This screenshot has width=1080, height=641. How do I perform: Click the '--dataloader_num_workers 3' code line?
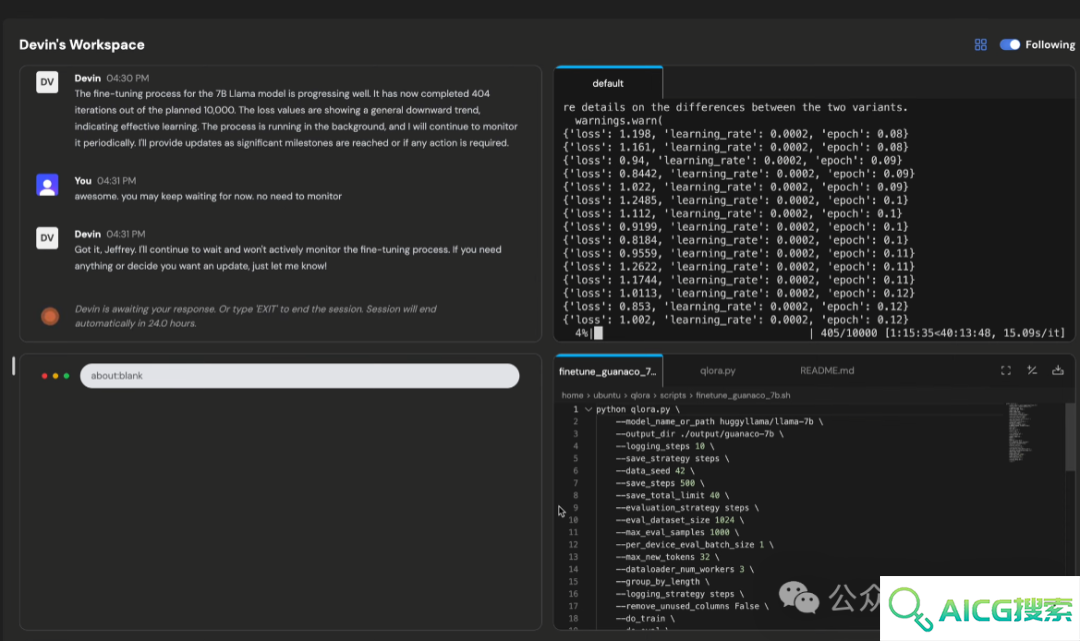[x=685, y=569]
